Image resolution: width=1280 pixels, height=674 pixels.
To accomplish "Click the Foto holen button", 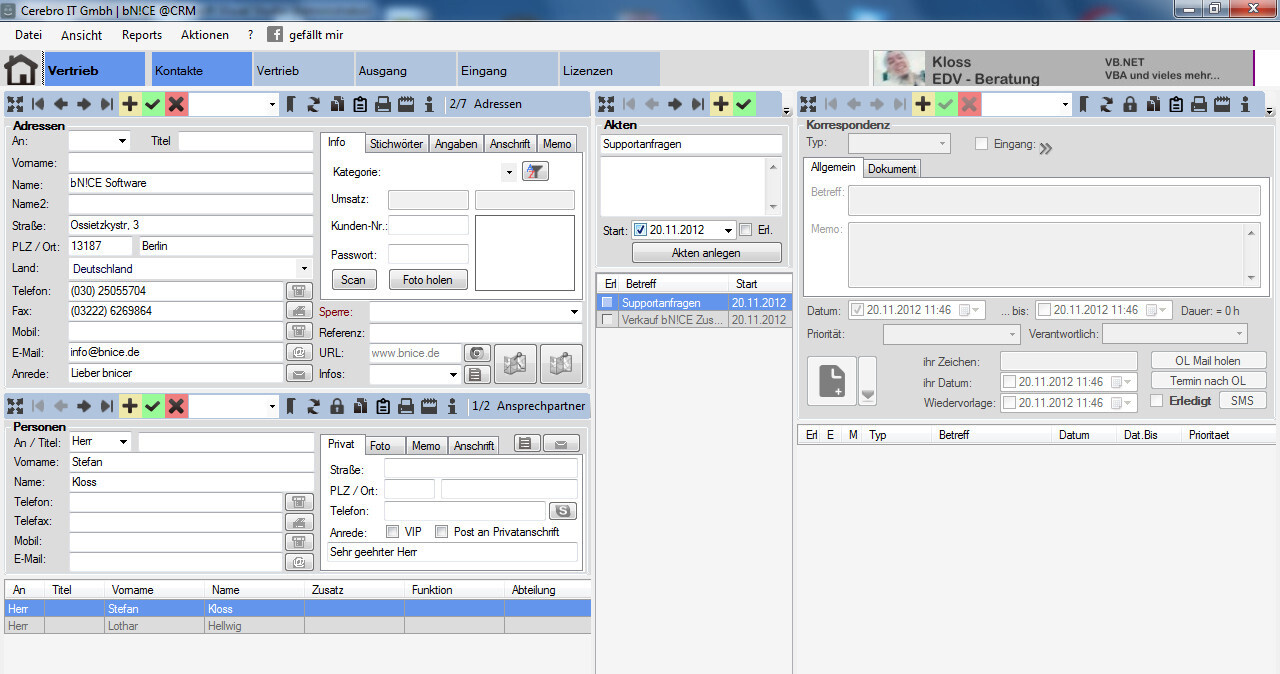I will click(428, 280).
